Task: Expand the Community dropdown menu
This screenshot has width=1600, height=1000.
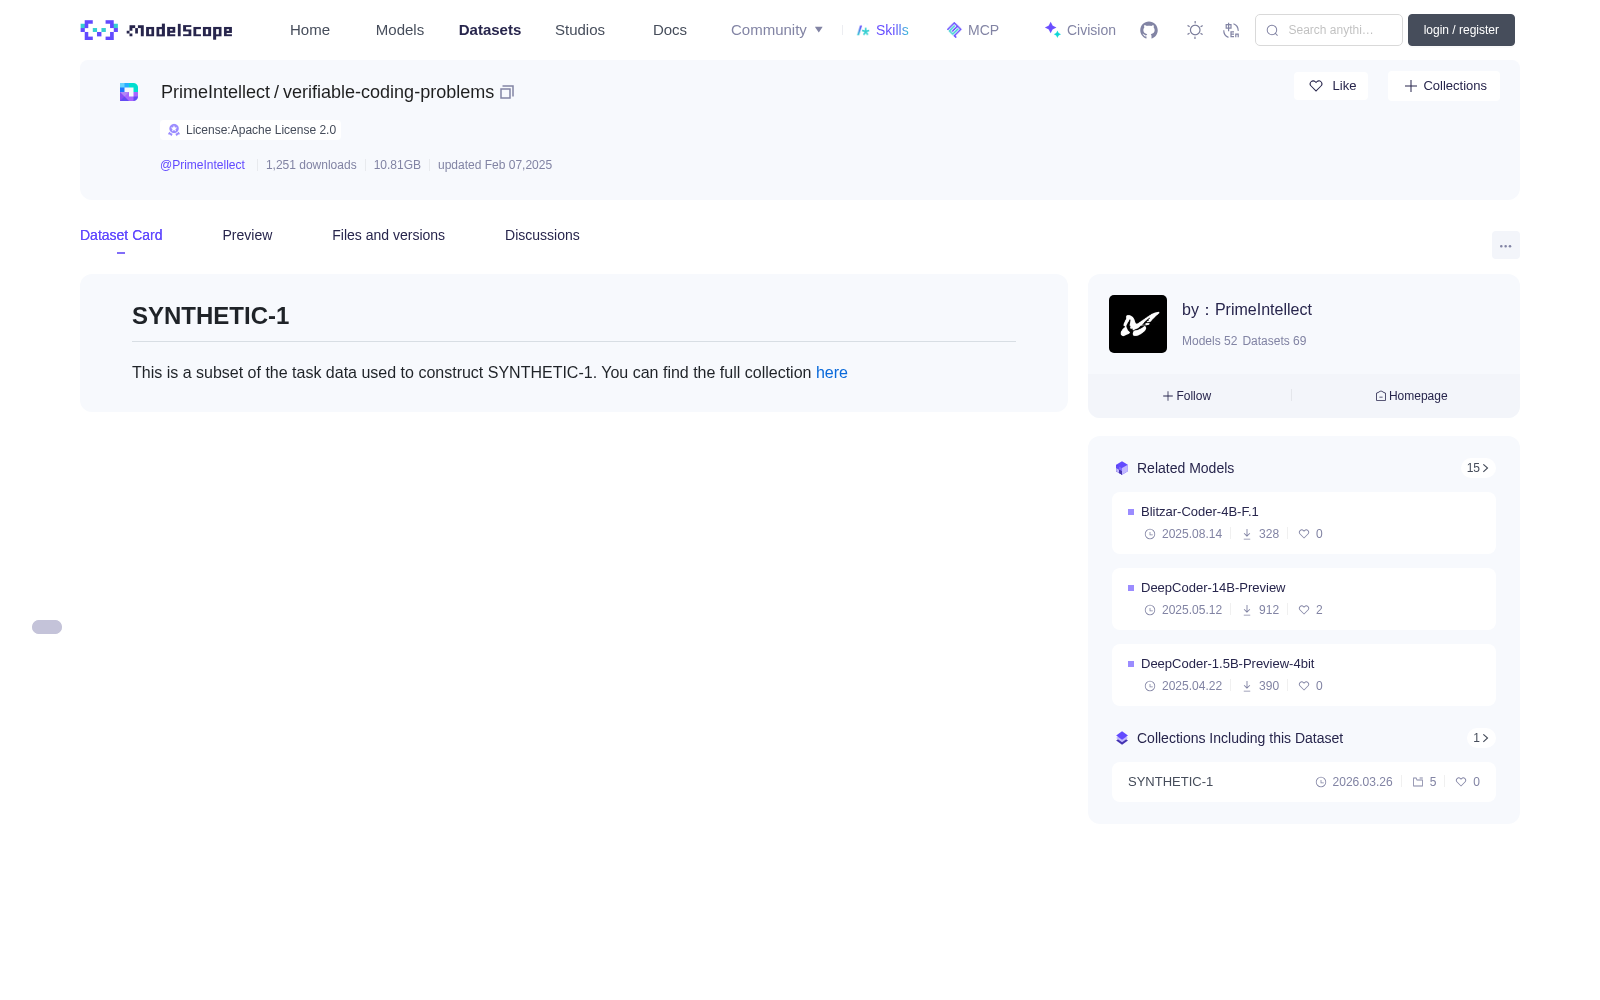Action: point(777,30)
